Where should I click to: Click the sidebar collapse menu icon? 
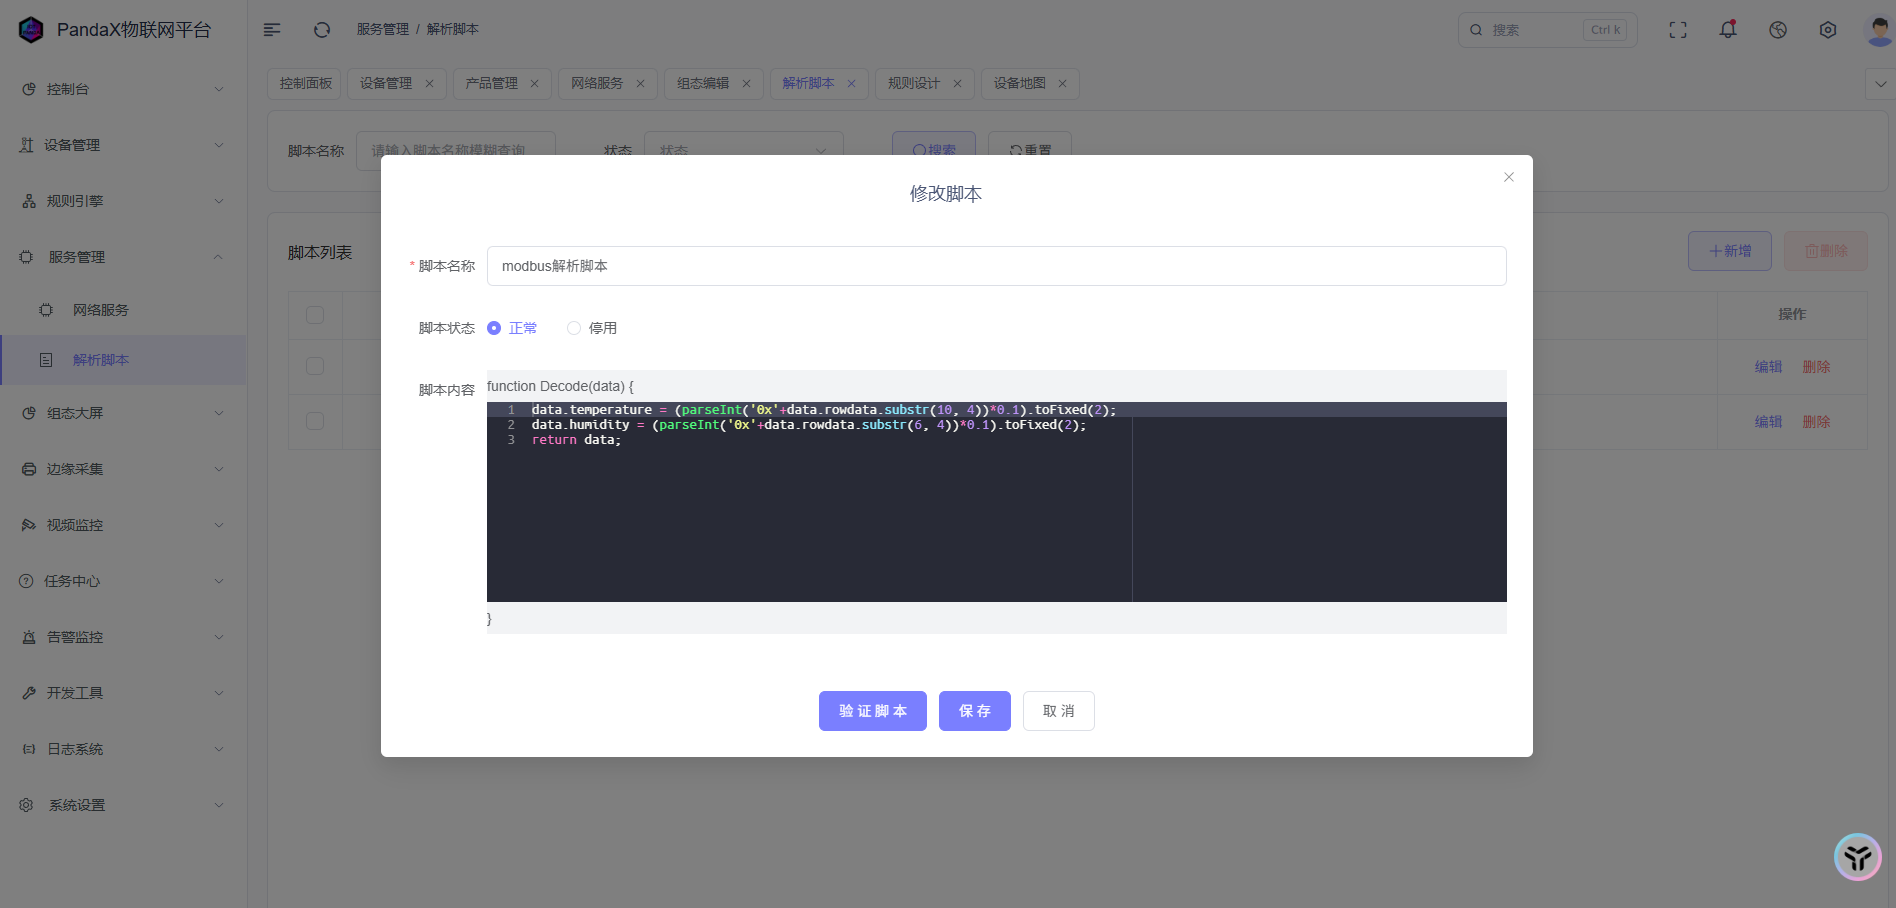(272, 30)
